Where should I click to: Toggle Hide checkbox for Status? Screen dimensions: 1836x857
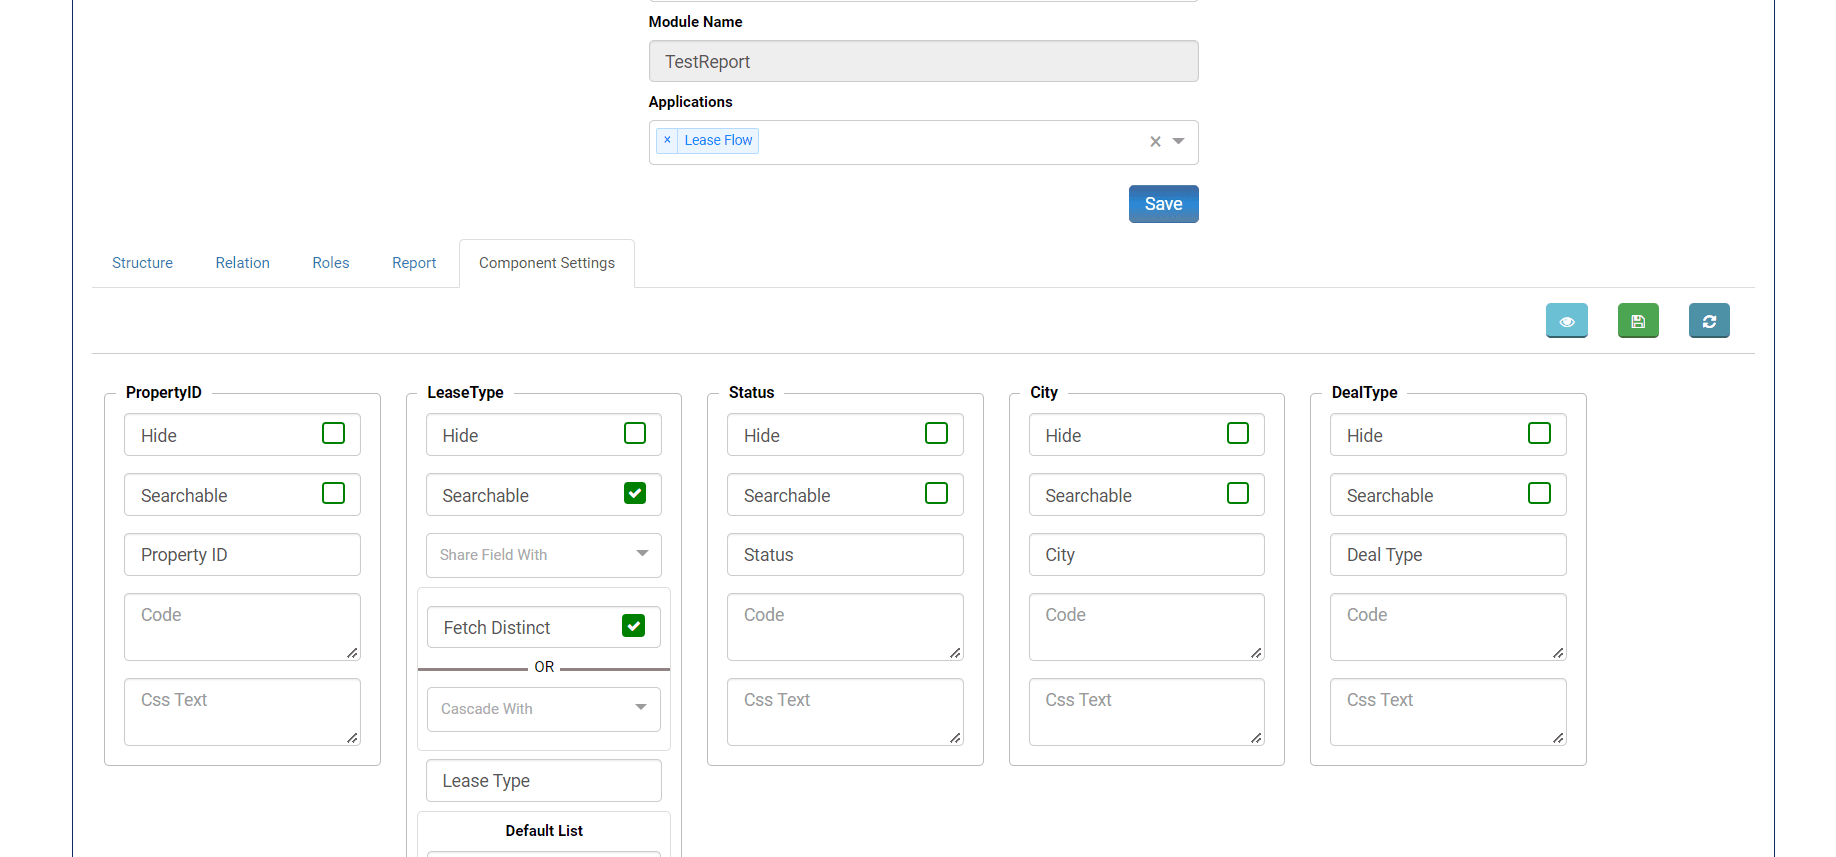[936, 433]
